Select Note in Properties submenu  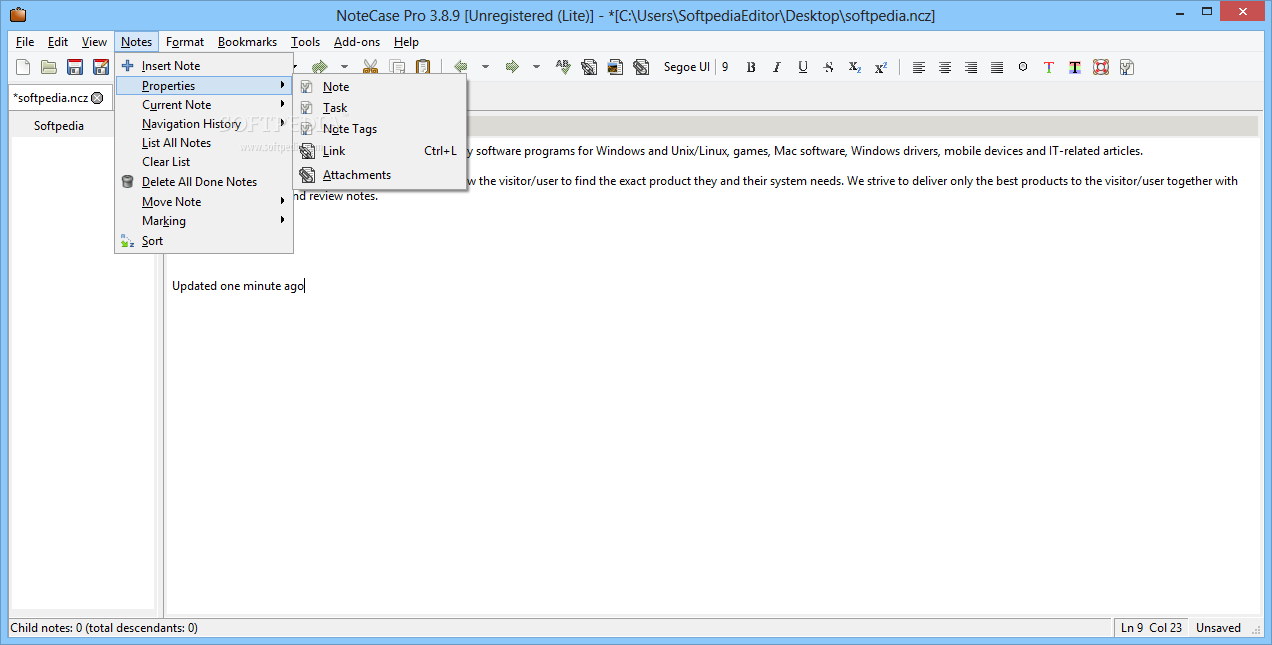point(379,87)
